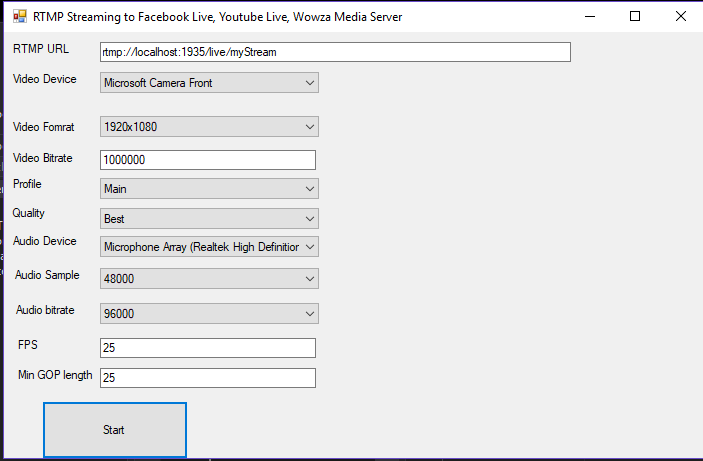
Task: Click the RTMP URL text field
Action: 334,52
